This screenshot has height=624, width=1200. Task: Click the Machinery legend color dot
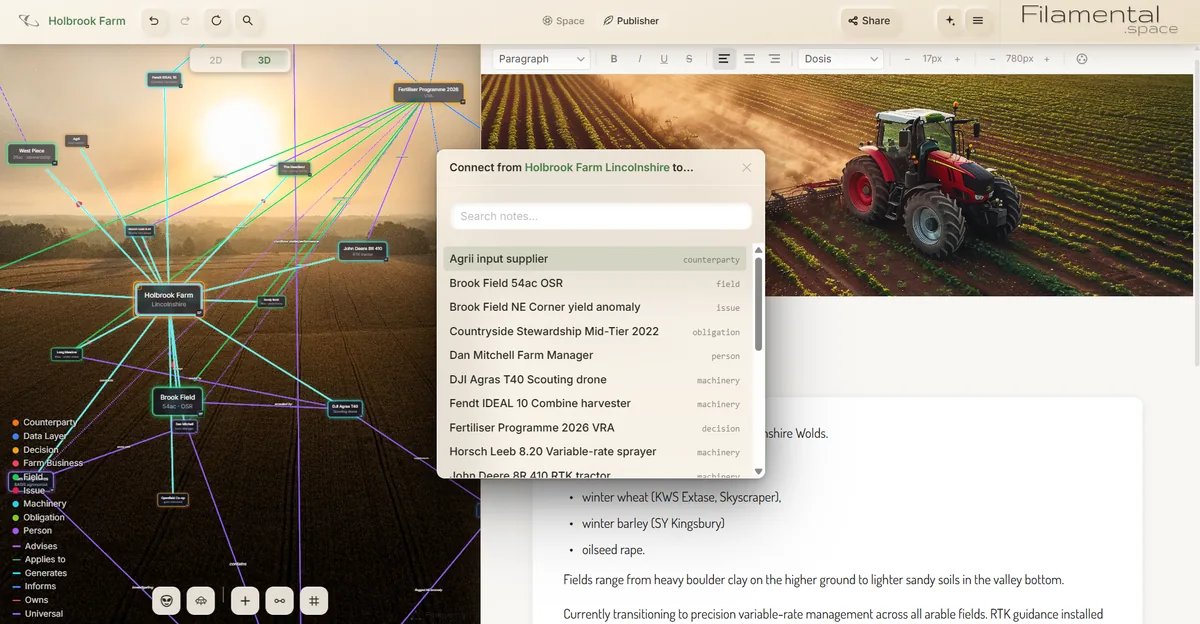[x=16, y=504]
